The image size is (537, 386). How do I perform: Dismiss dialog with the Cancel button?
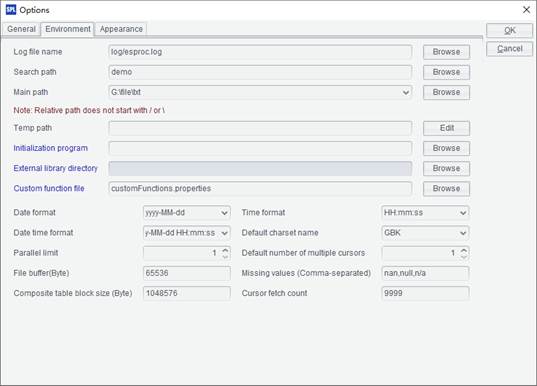(x=510, y=49)
